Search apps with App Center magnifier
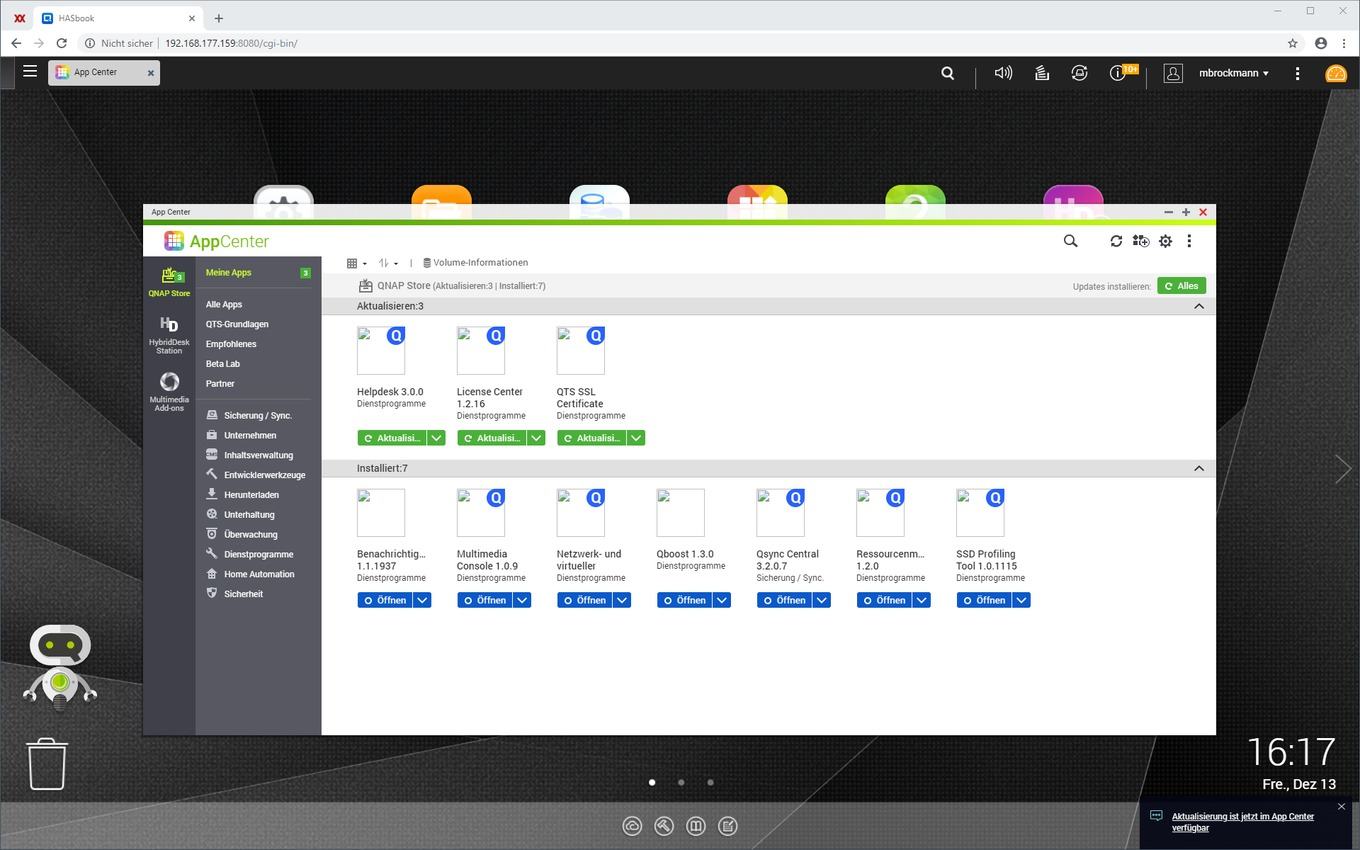 [x=1070, y=241]
